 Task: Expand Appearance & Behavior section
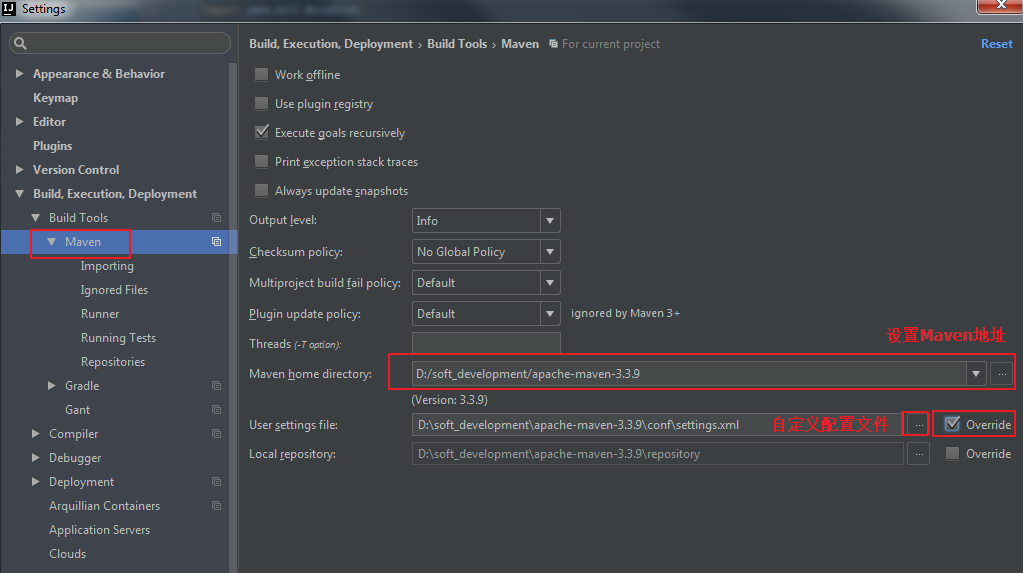point(20,74)
